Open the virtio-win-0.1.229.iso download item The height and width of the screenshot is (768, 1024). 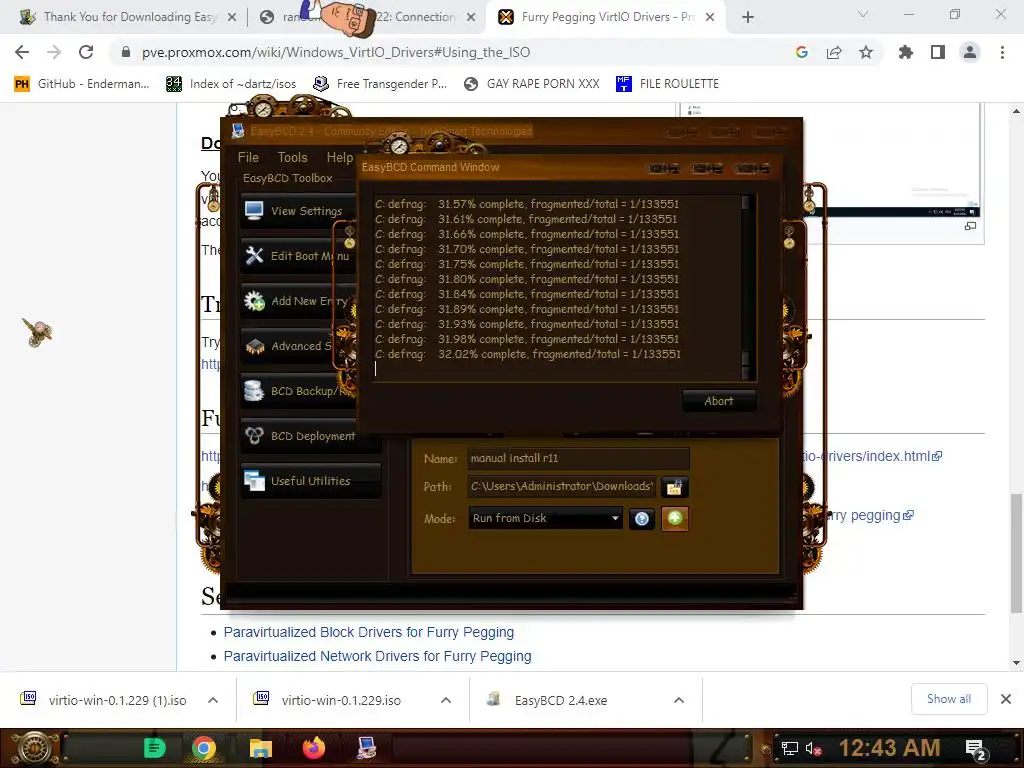coord(341,700)
